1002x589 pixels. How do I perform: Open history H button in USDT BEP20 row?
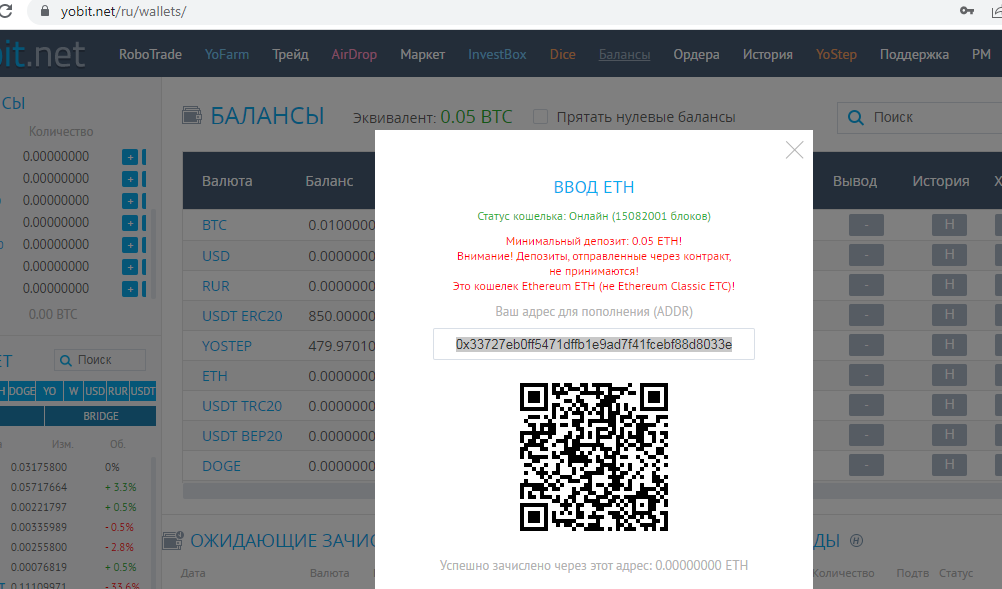click(x=949, y=435)
